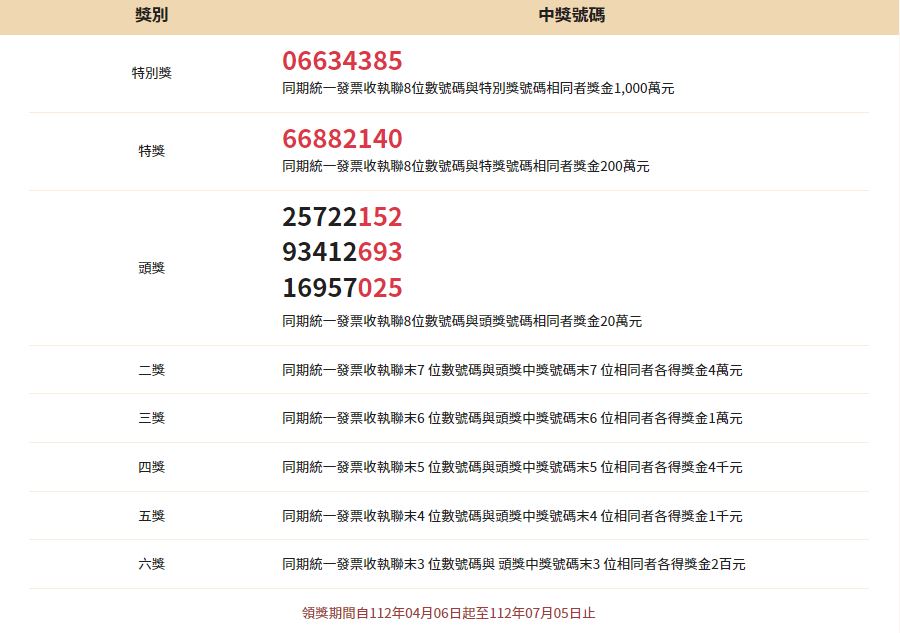Select first prize number 93412693

[x=342, y=252]
